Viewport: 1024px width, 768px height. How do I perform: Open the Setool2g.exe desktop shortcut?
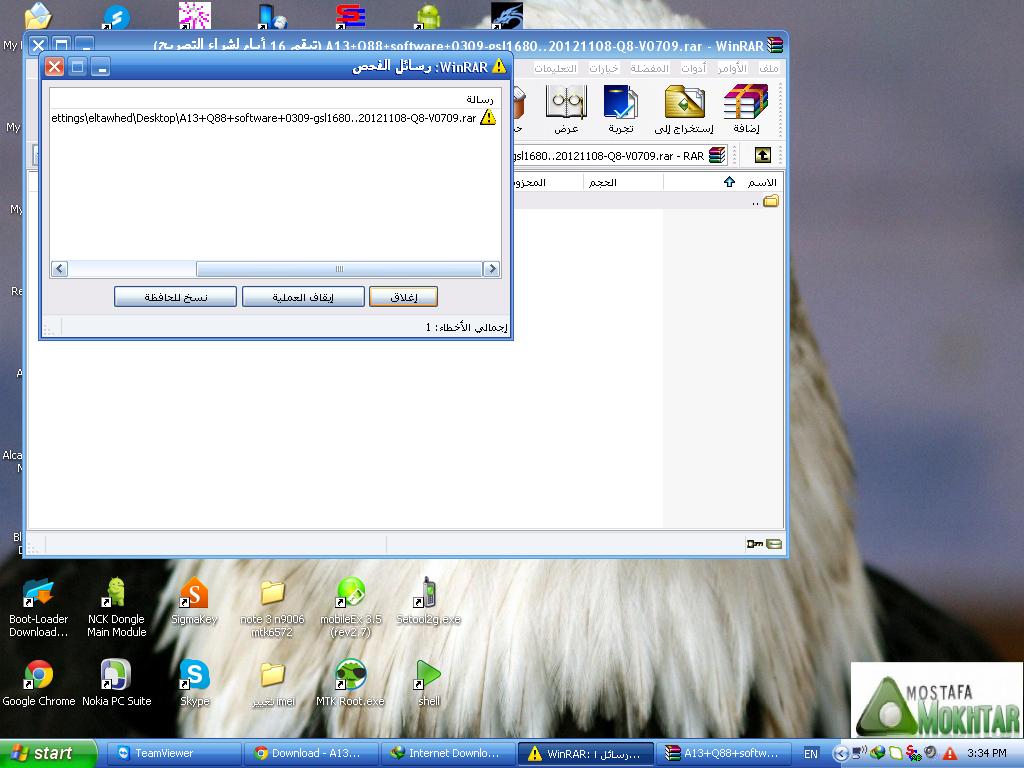click(428, 602)
